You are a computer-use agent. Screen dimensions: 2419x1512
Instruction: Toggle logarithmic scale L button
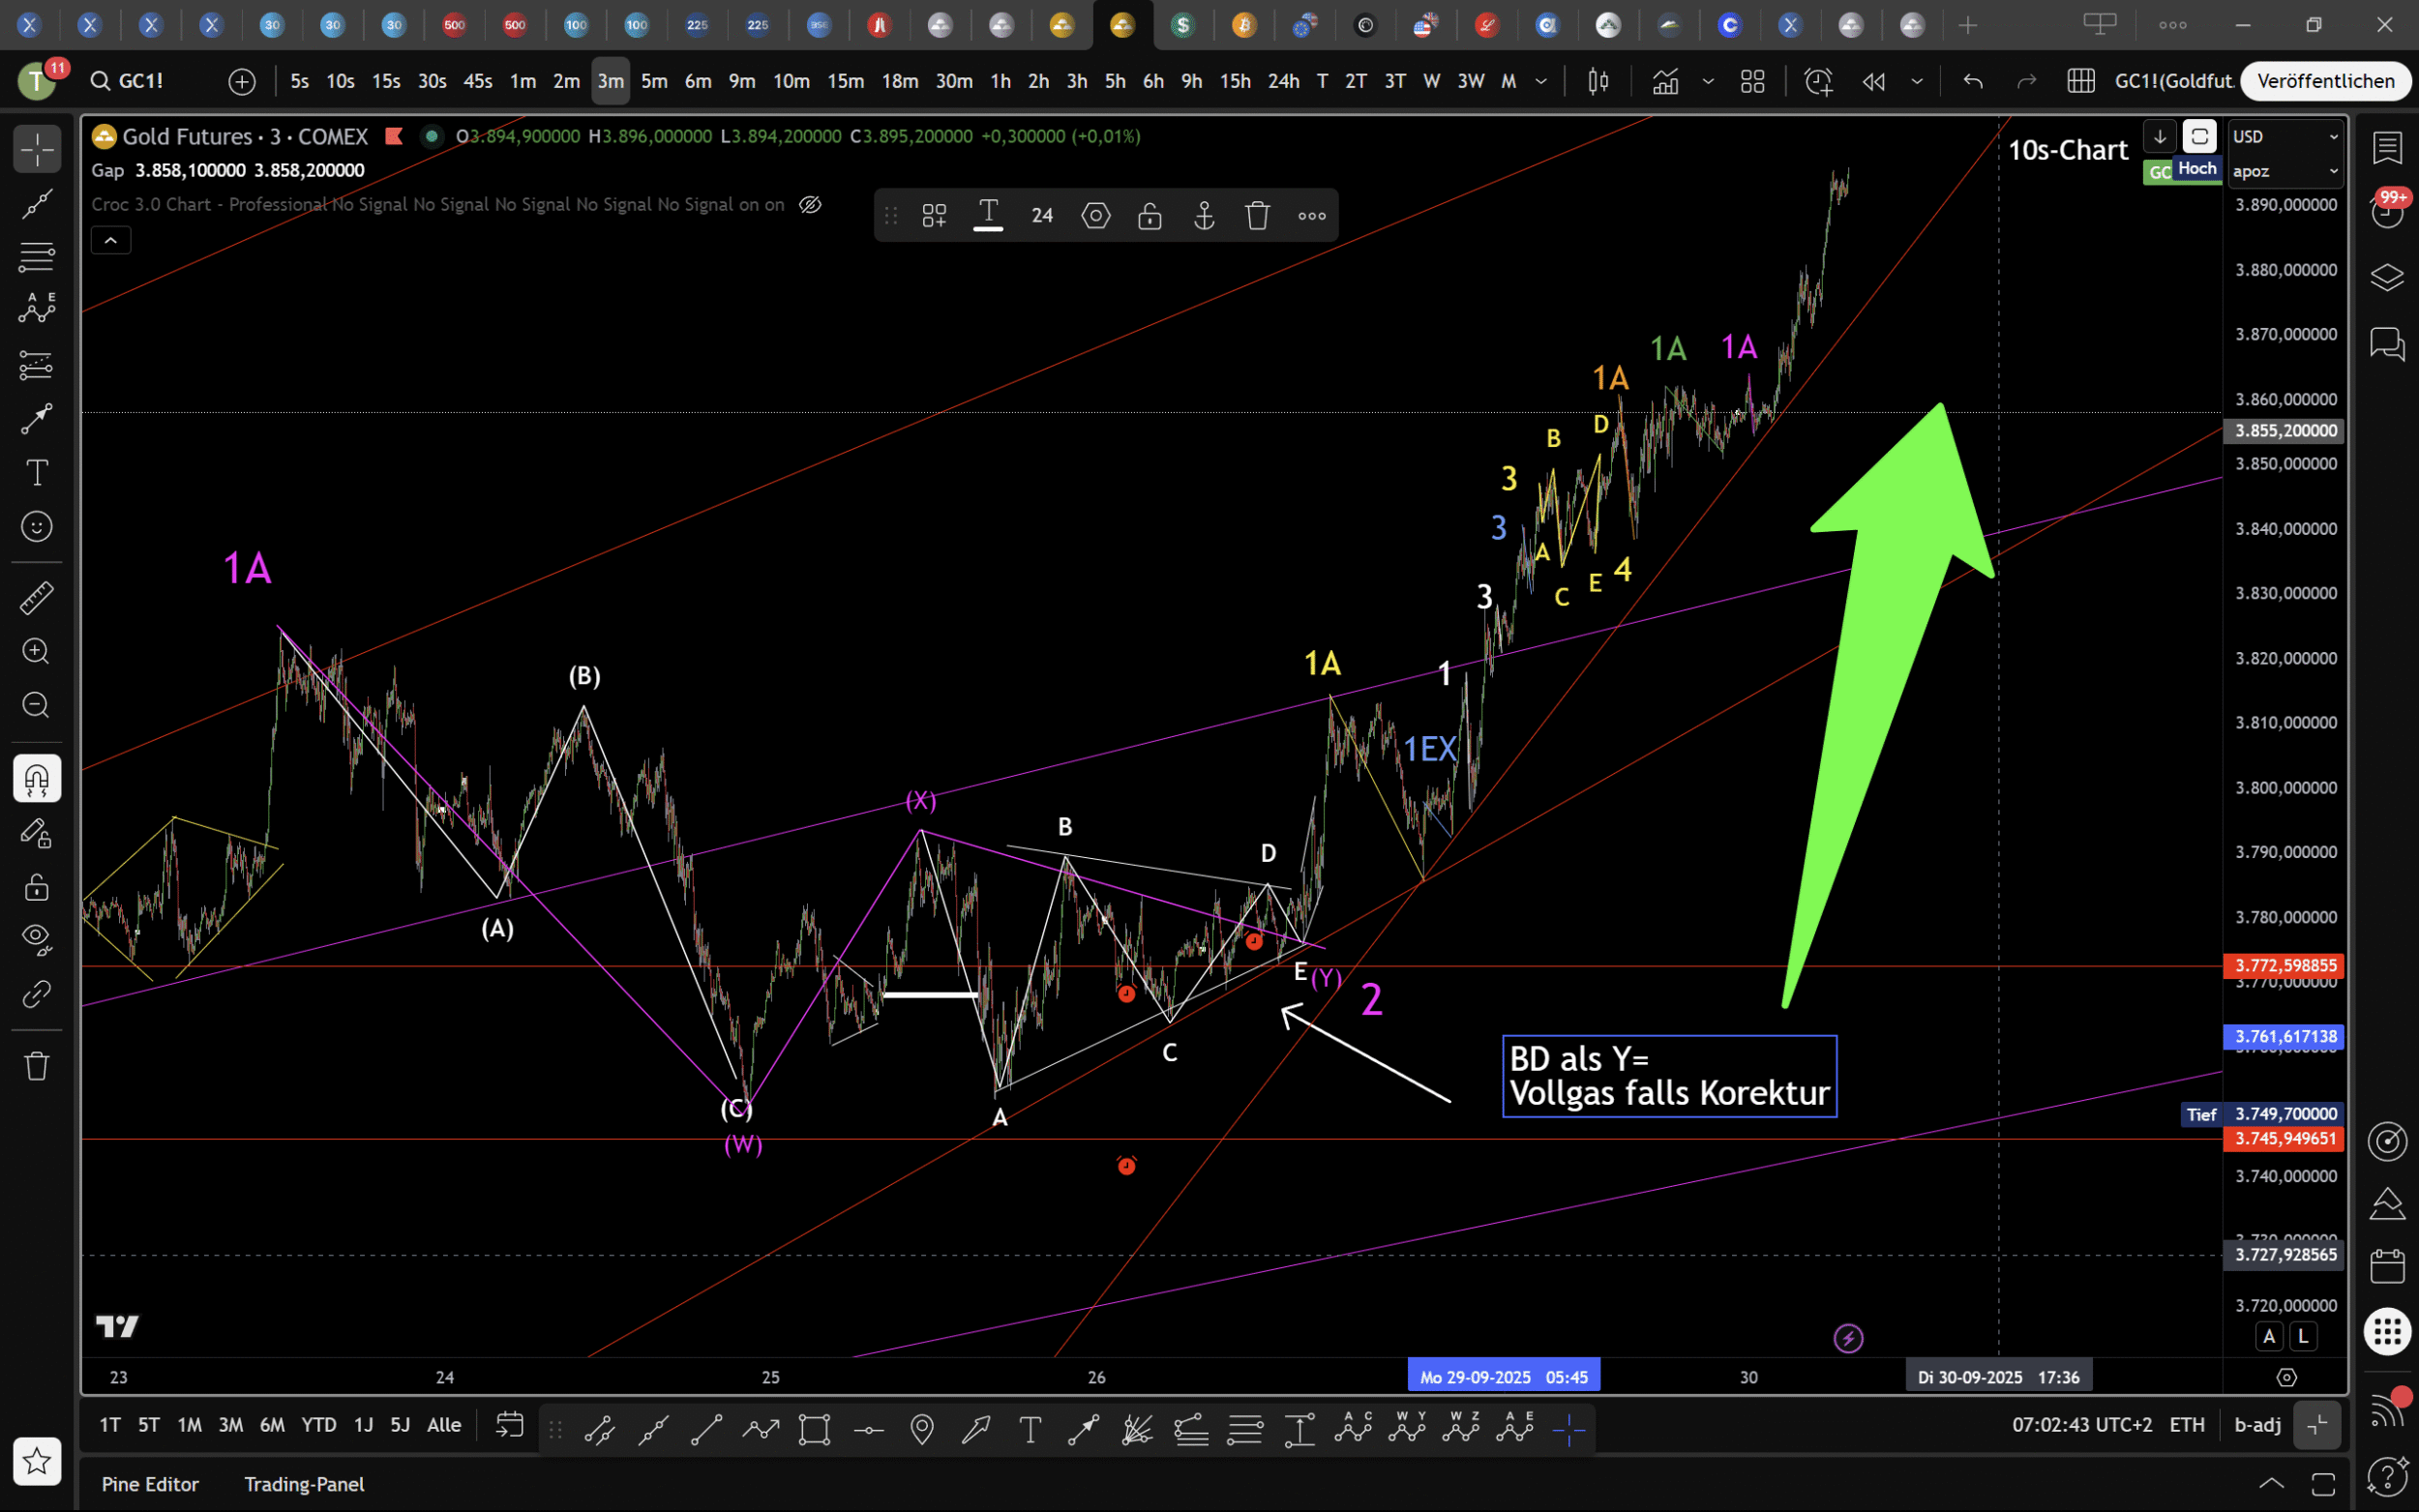[2303, 1336]
